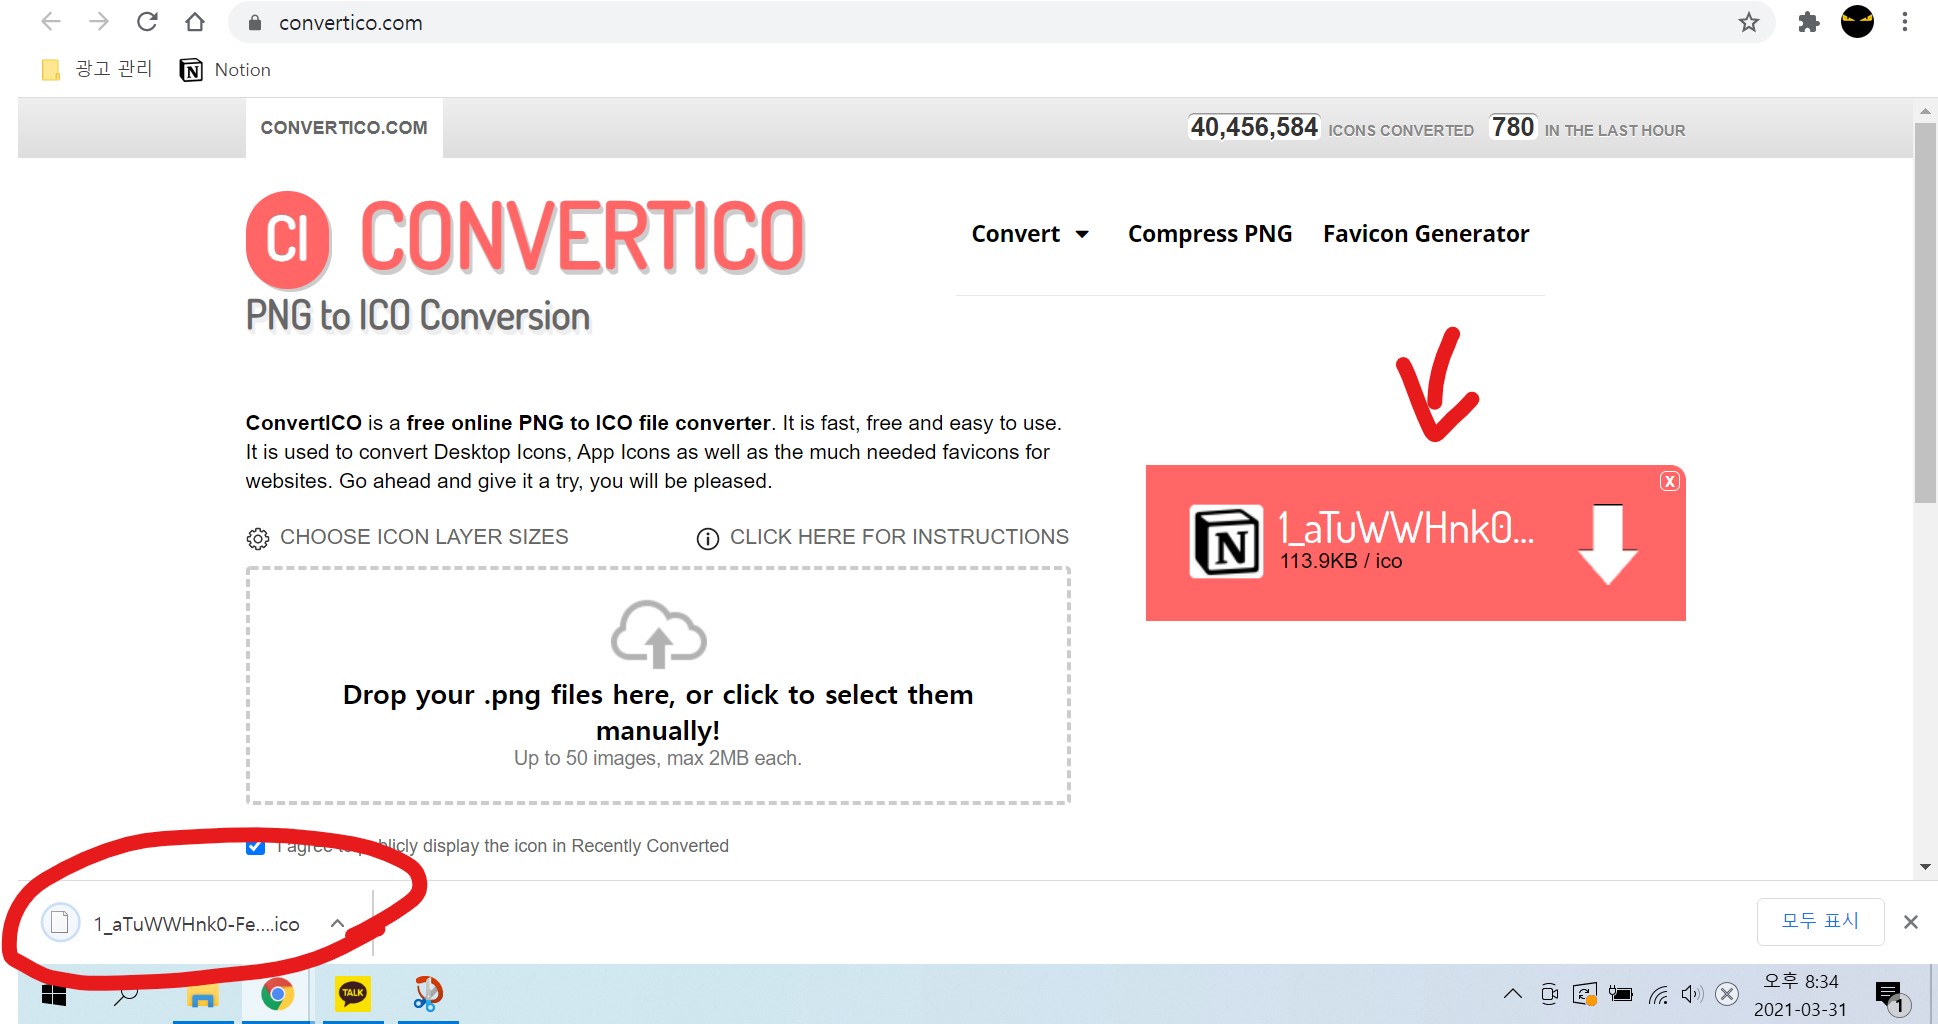The height and width of the screenshot is (1024, 1938).
Task: Open the Compress PNG page
Action: click(x=1210, y=234)
